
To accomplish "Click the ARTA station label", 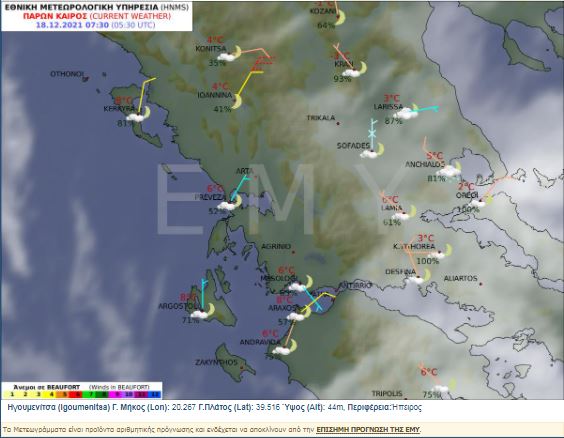I will point(245,171).
